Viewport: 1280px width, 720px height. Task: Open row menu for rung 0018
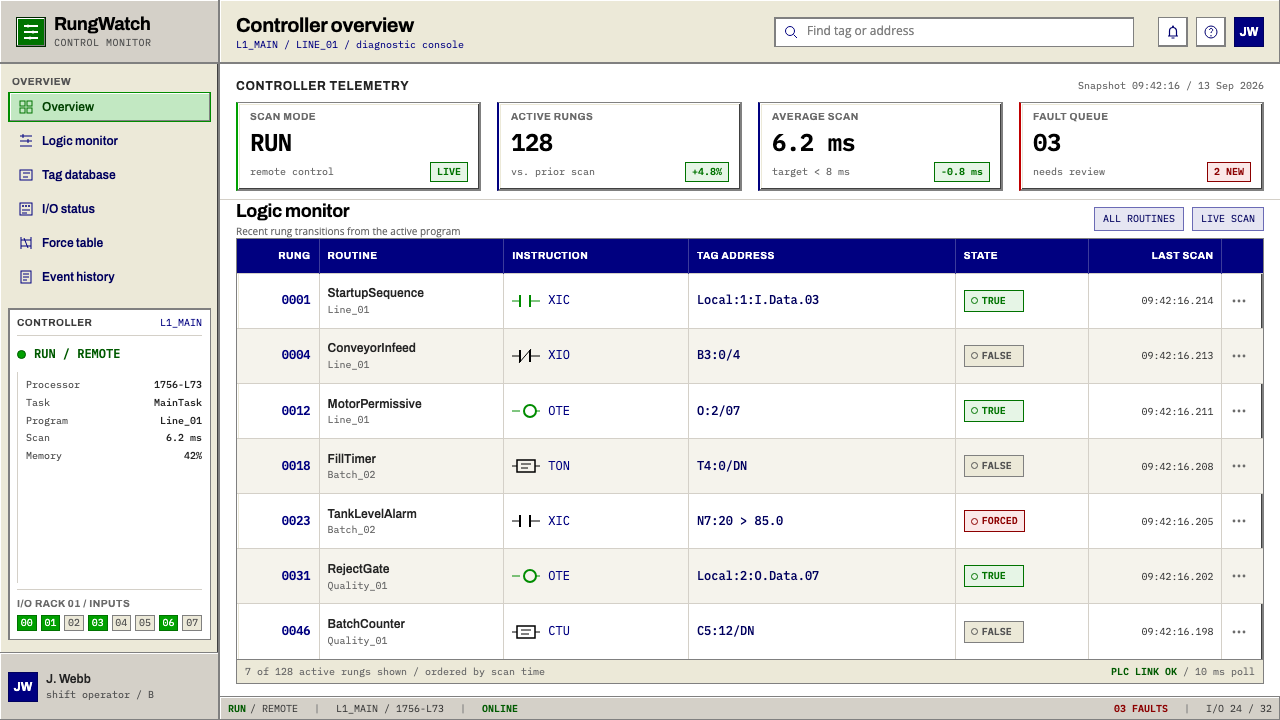click(1239, 466)
